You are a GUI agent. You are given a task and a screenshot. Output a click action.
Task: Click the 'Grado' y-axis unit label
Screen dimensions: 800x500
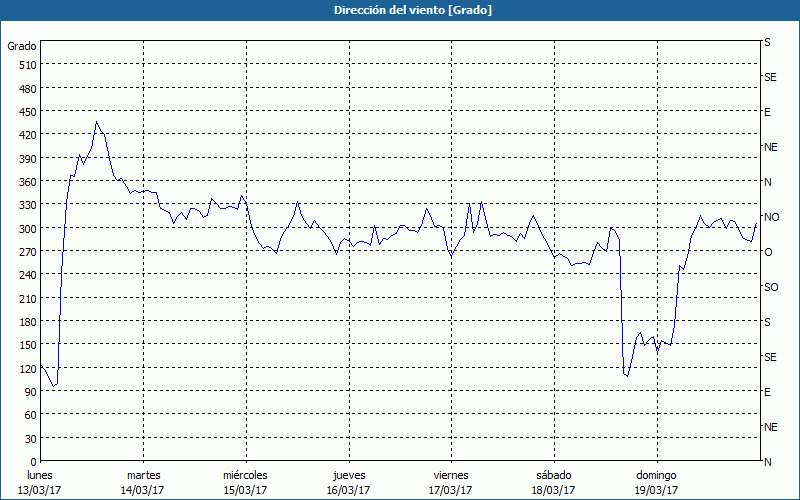tap(22, 46)
